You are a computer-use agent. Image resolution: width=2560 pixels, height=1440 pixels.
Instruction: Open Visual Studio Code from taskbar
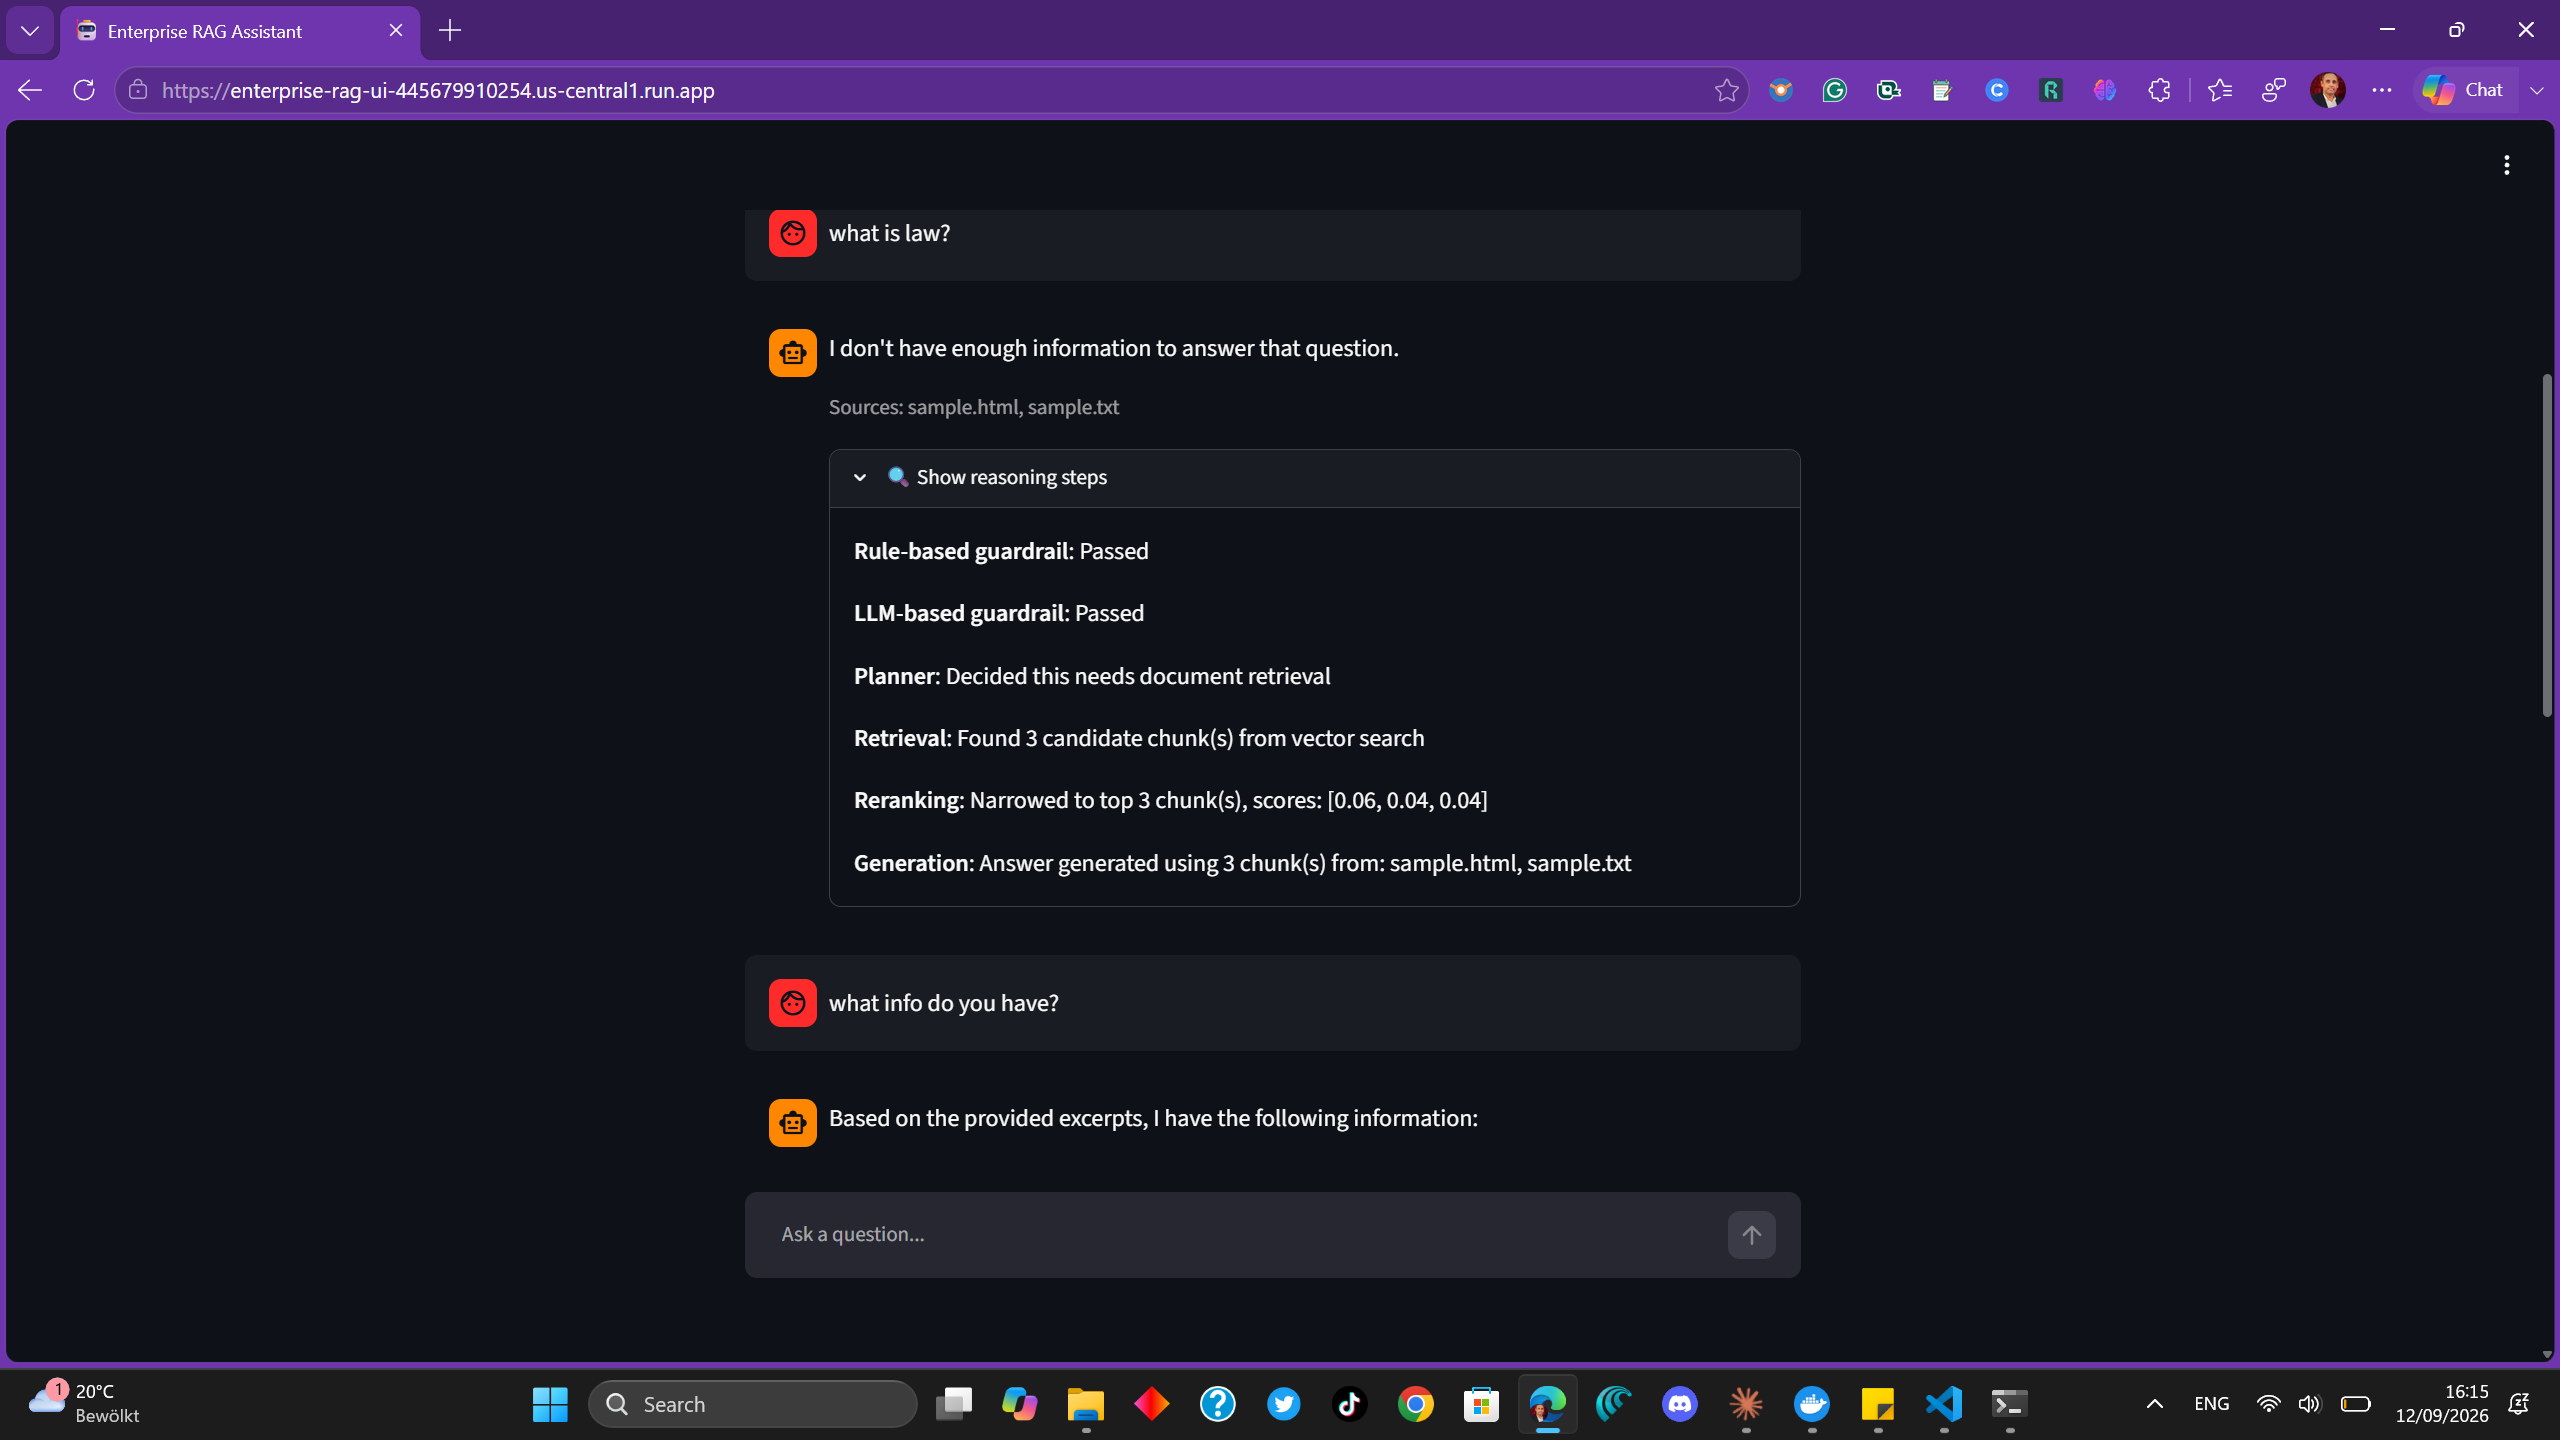tap(1944, 1404)
